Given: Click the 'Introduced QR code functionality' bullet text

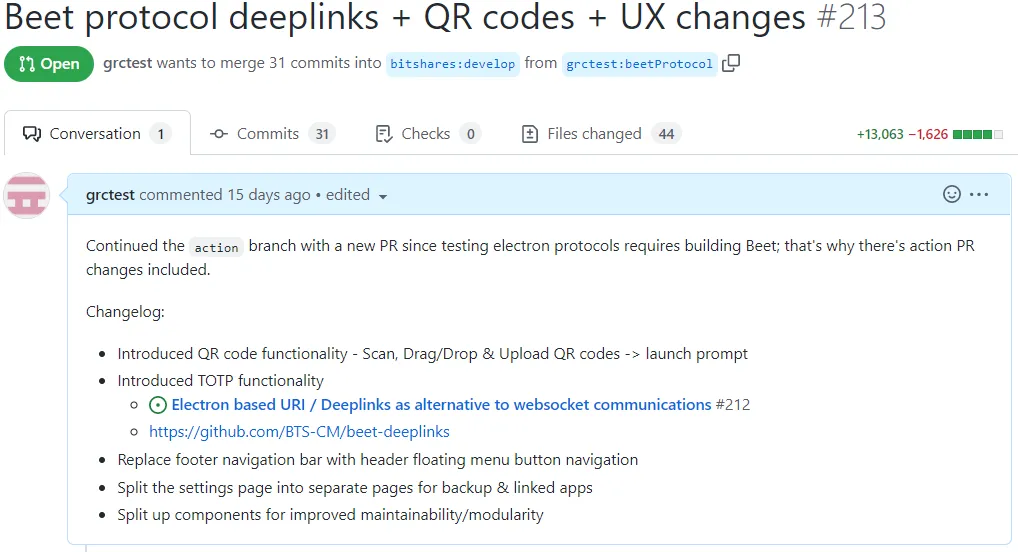Looking at the screenshot, I should 432,354.
